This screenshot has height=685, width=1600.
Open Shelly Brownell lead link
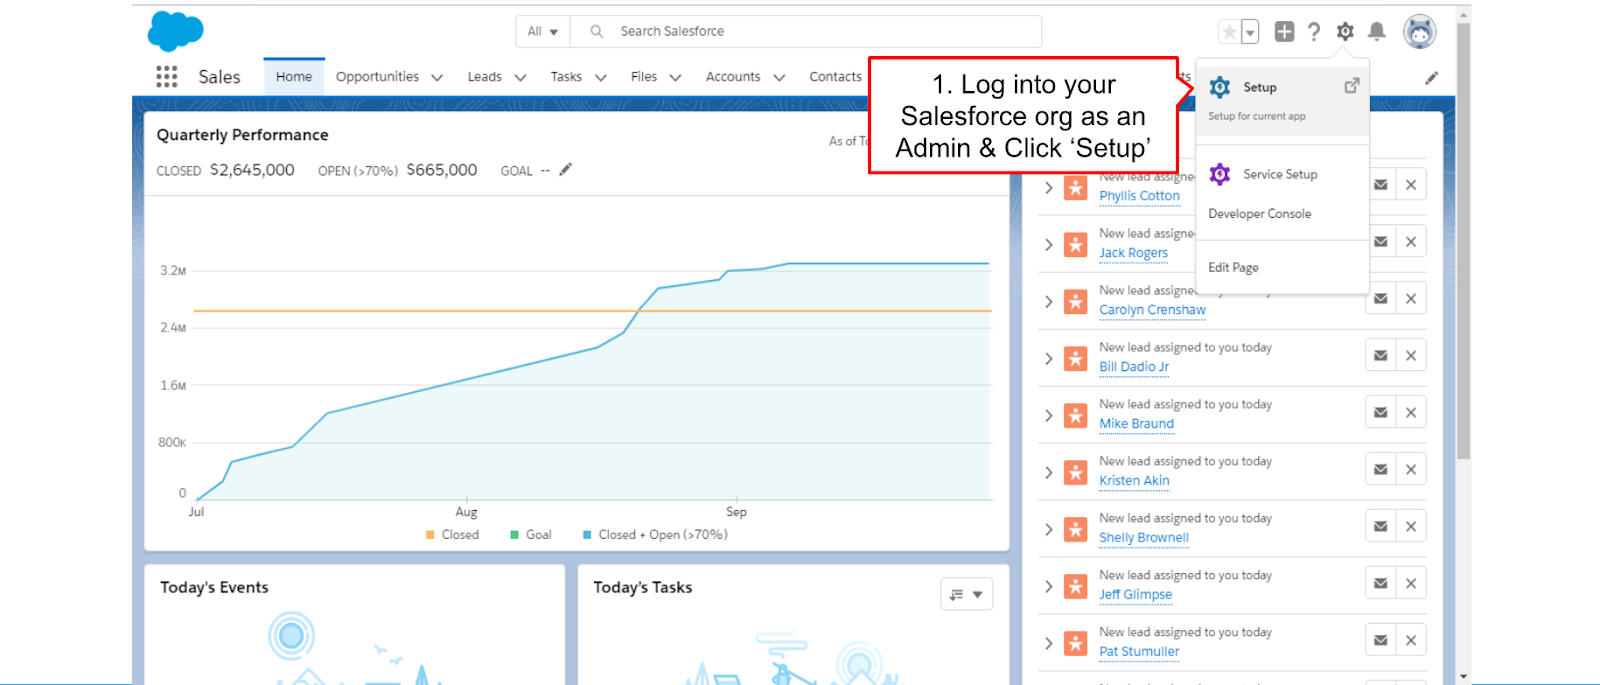point(1144,538)
